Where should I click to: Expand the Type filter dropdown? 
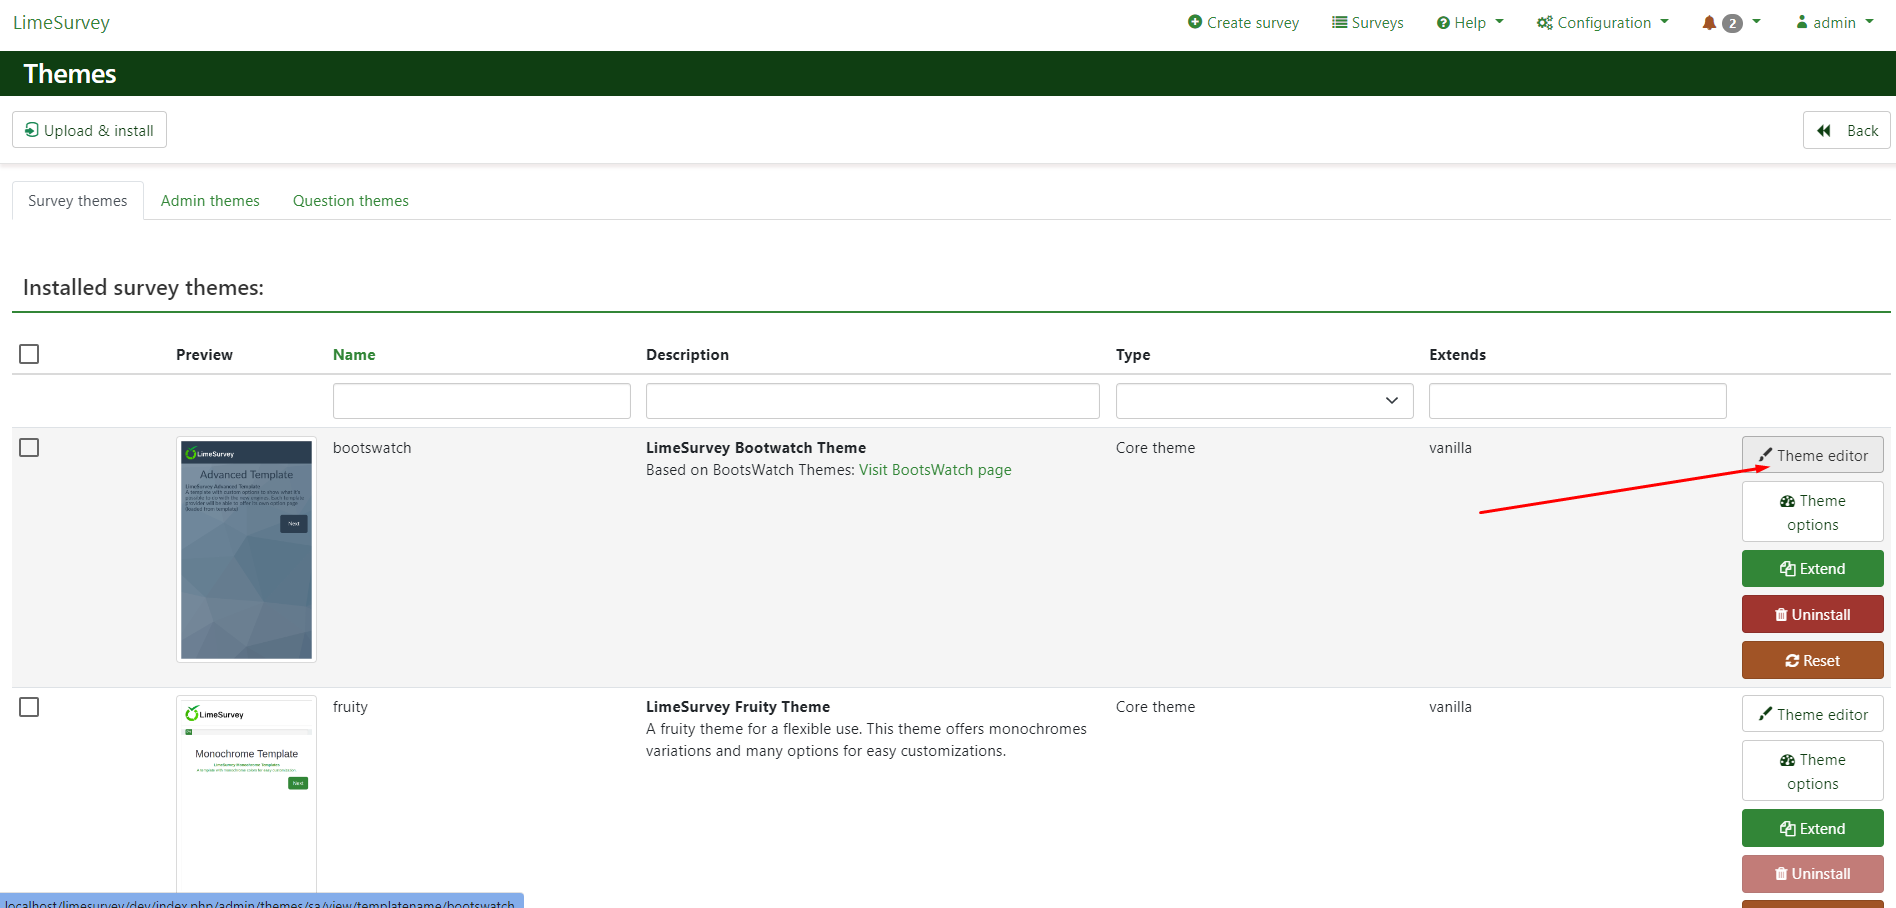(x=1264, y=401)
